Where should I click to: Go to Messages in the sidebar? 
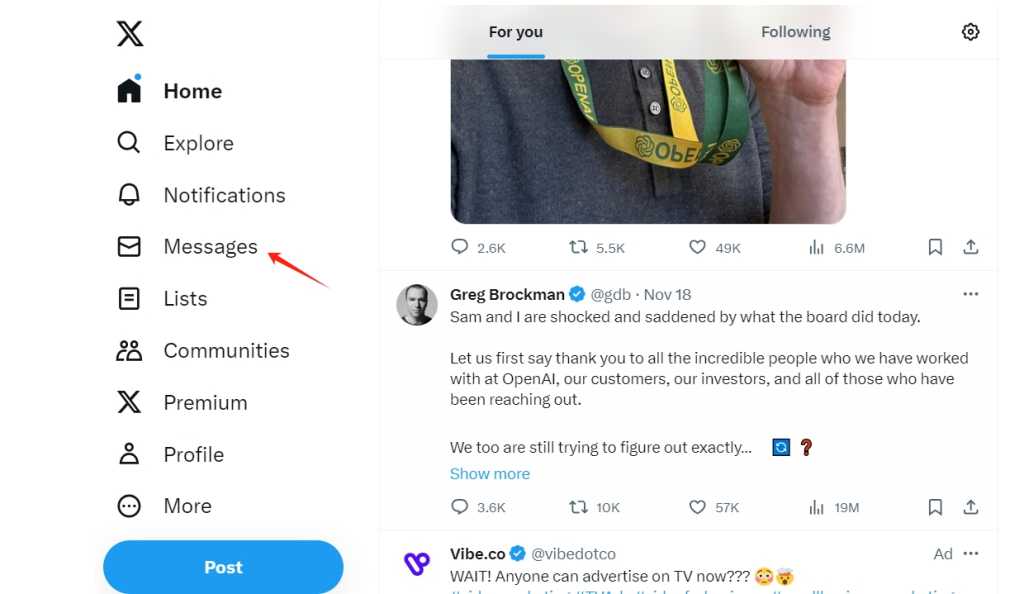pos(210,247)
